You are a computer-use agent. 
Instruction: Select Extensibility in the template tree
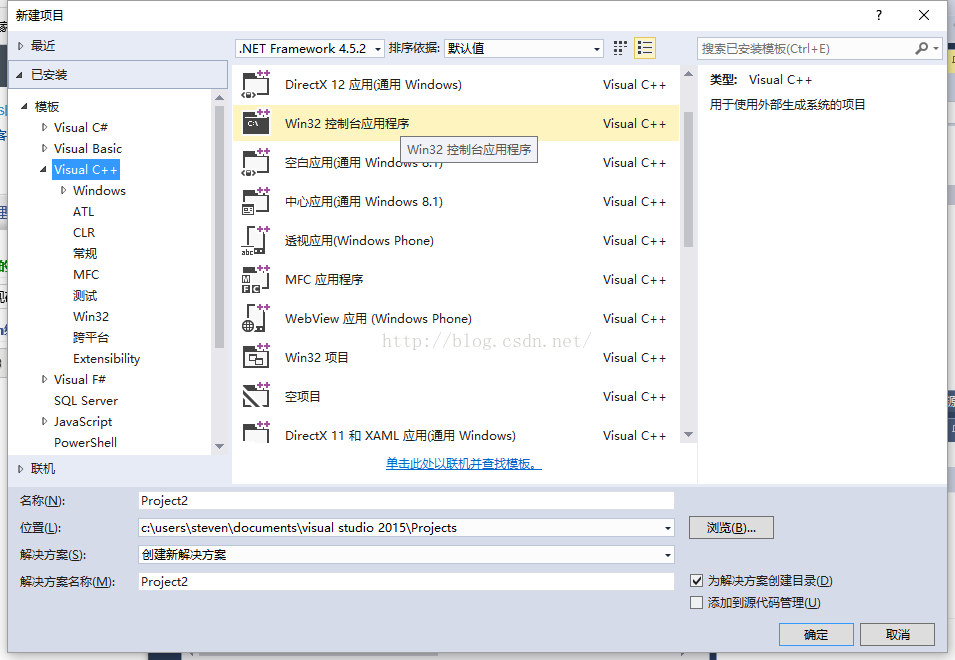[x=107, y=359]
